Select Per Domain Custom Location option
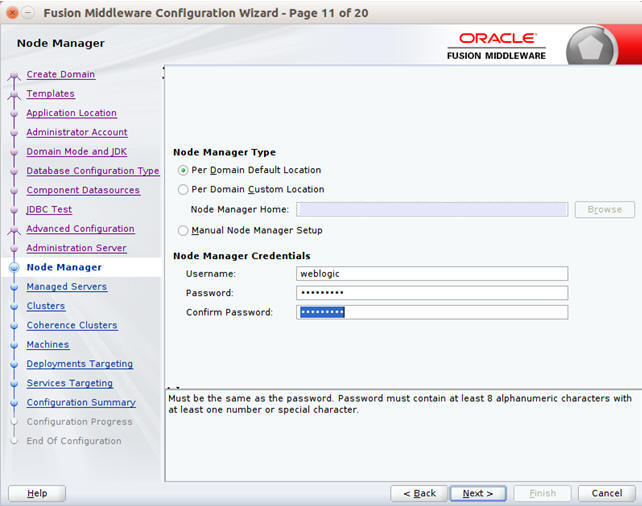This screenshot has width=642, height=506. click(x=183, y=190)
